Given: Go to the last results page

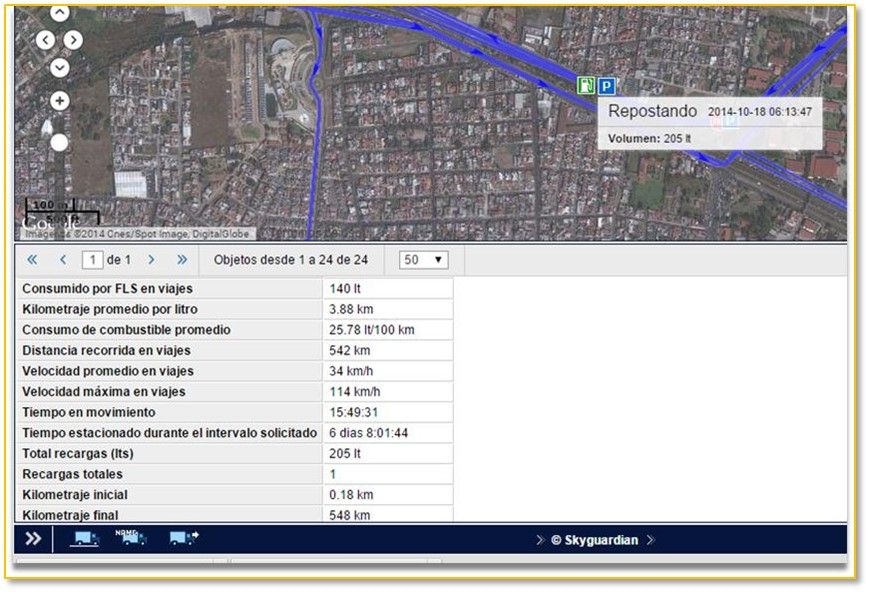Looking at the screenshot, I should click(x=182, y=260).
